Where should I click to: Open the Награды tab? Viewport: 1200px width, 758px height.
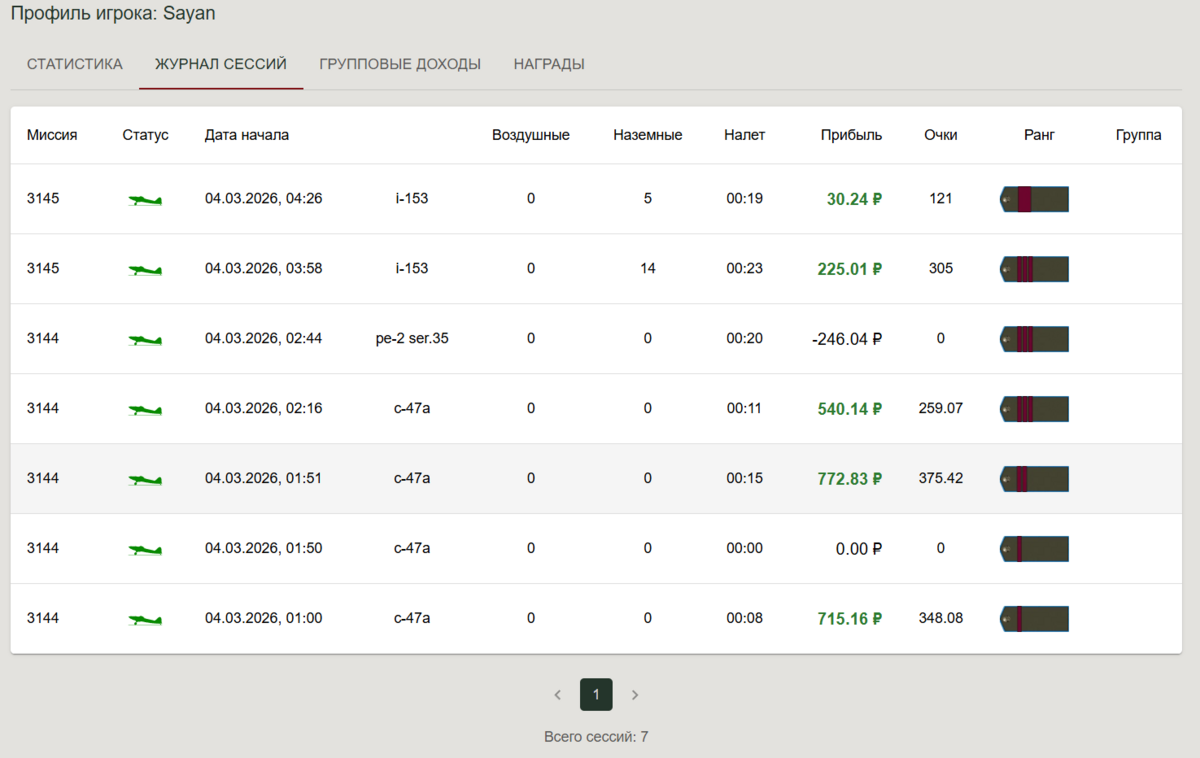point(549,64)
